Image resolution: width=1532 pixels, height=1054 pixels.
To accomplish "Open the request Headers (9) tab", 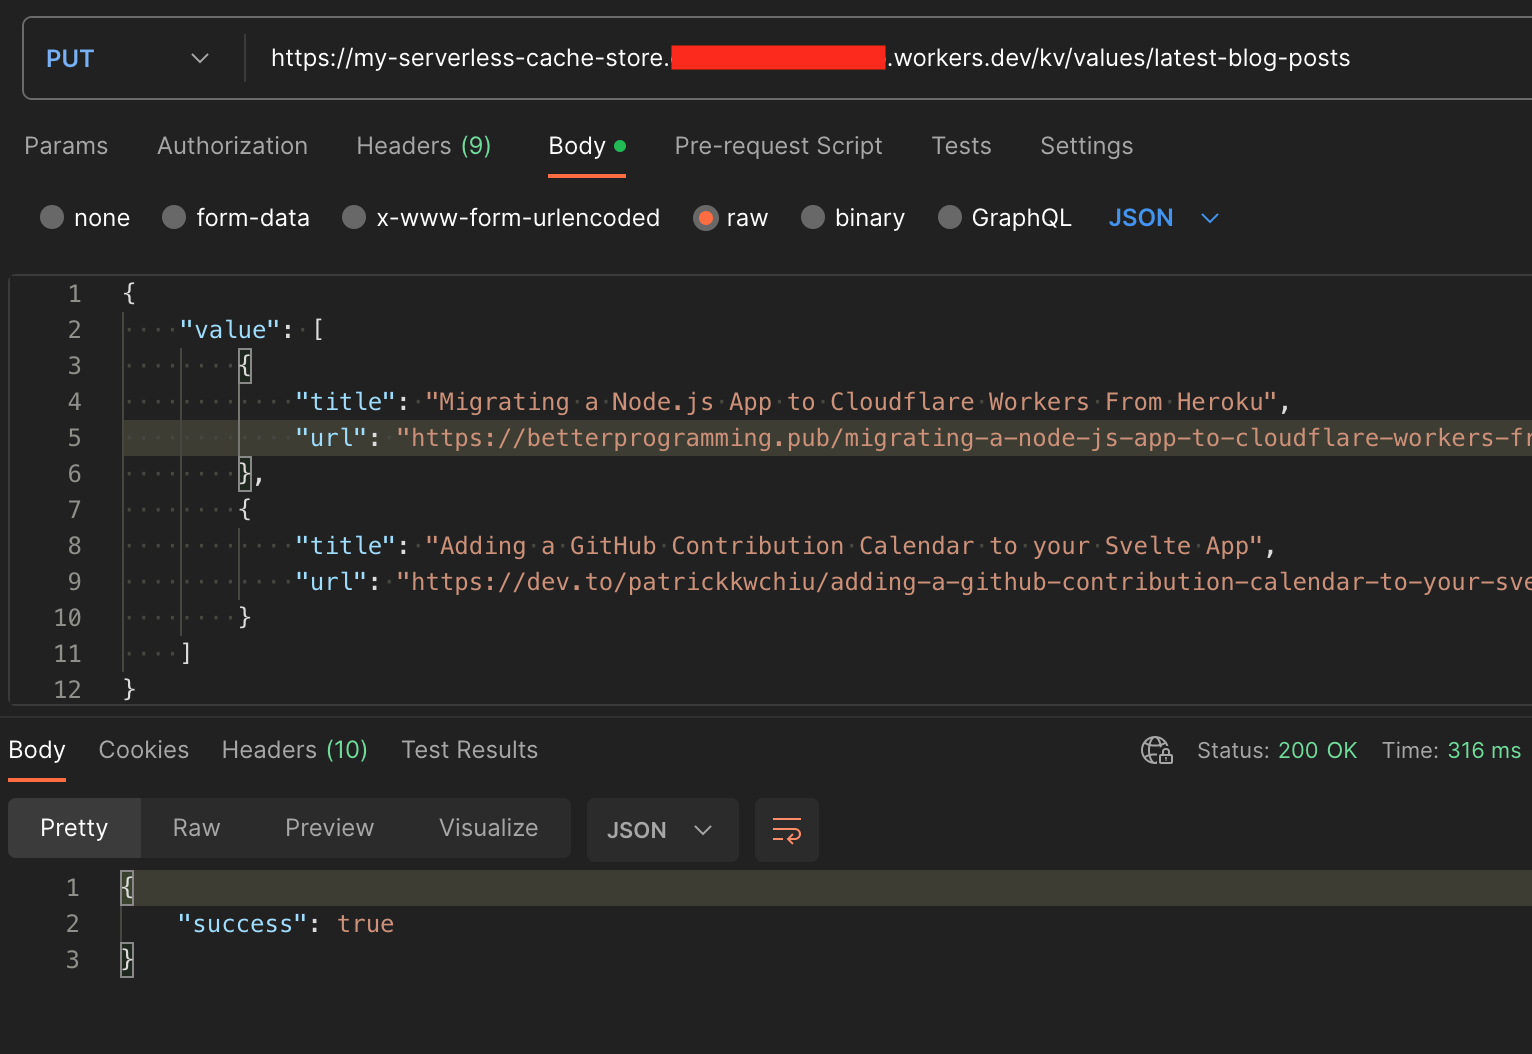I will click(424, 146).
